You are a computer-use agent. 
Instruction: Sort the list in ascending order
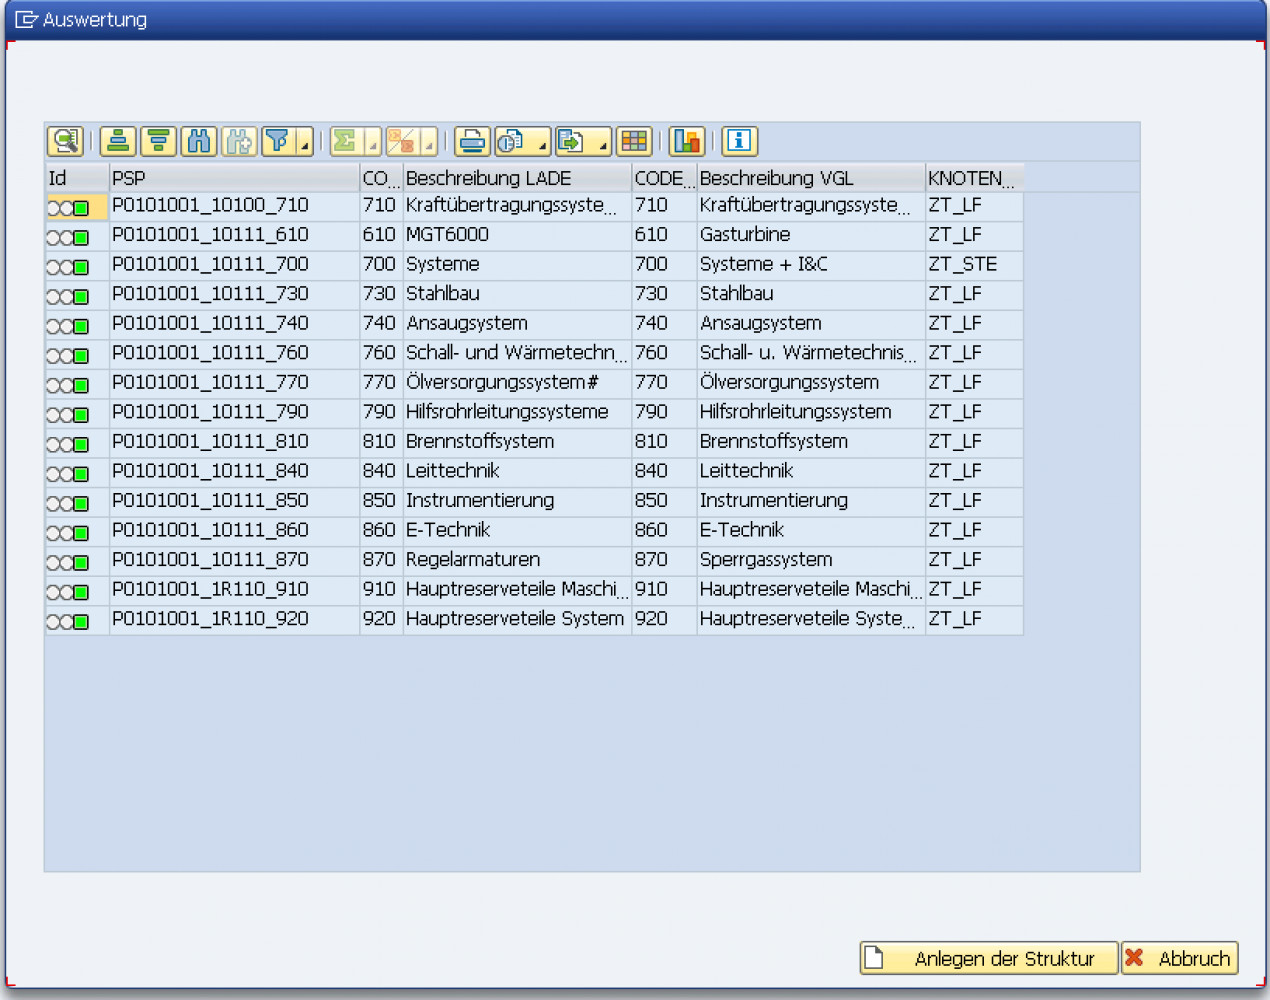[x=117, y=141]
